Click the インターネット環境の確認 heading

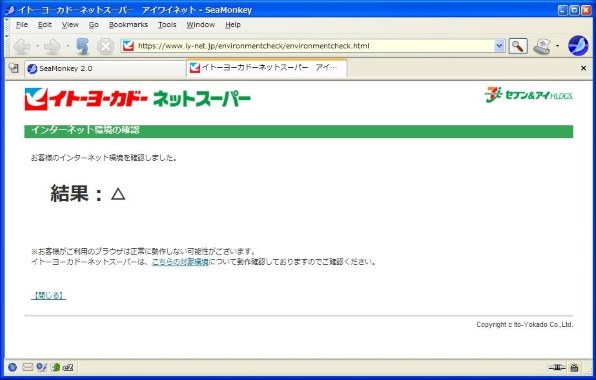(86, 130)
